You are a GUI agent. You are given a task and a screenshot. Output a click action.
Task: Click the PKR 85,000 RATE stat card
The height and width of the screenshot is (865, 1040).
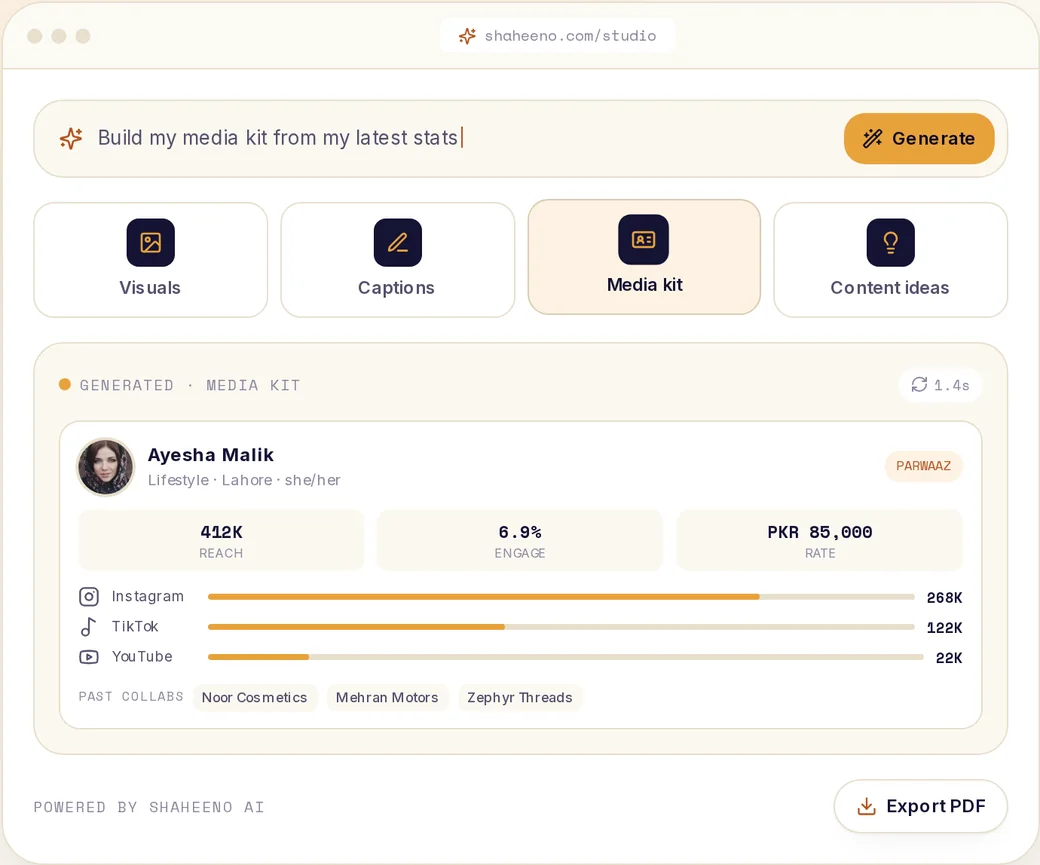[x=820, y=540]
